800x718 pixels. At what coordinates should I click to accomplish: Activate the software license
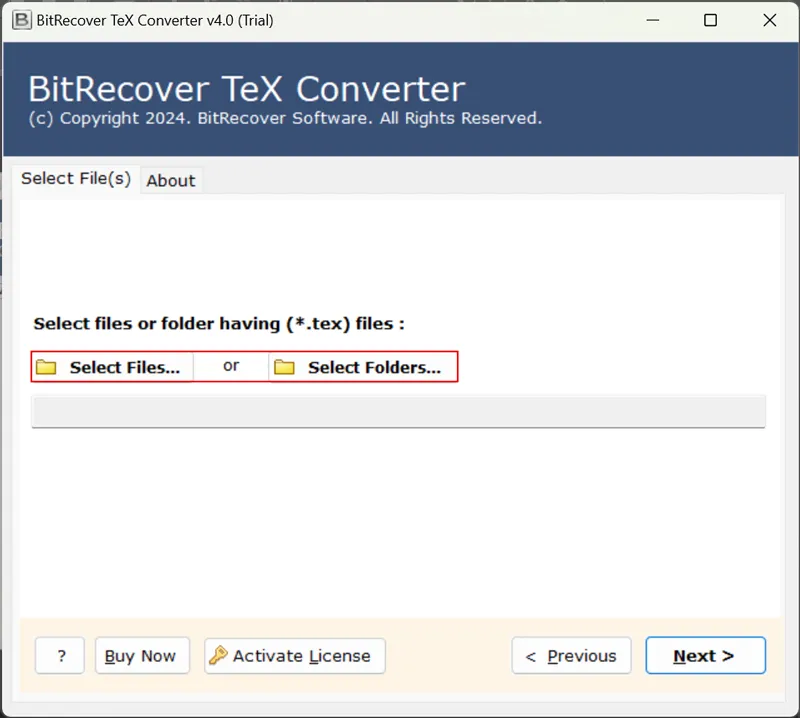point(294,655)
